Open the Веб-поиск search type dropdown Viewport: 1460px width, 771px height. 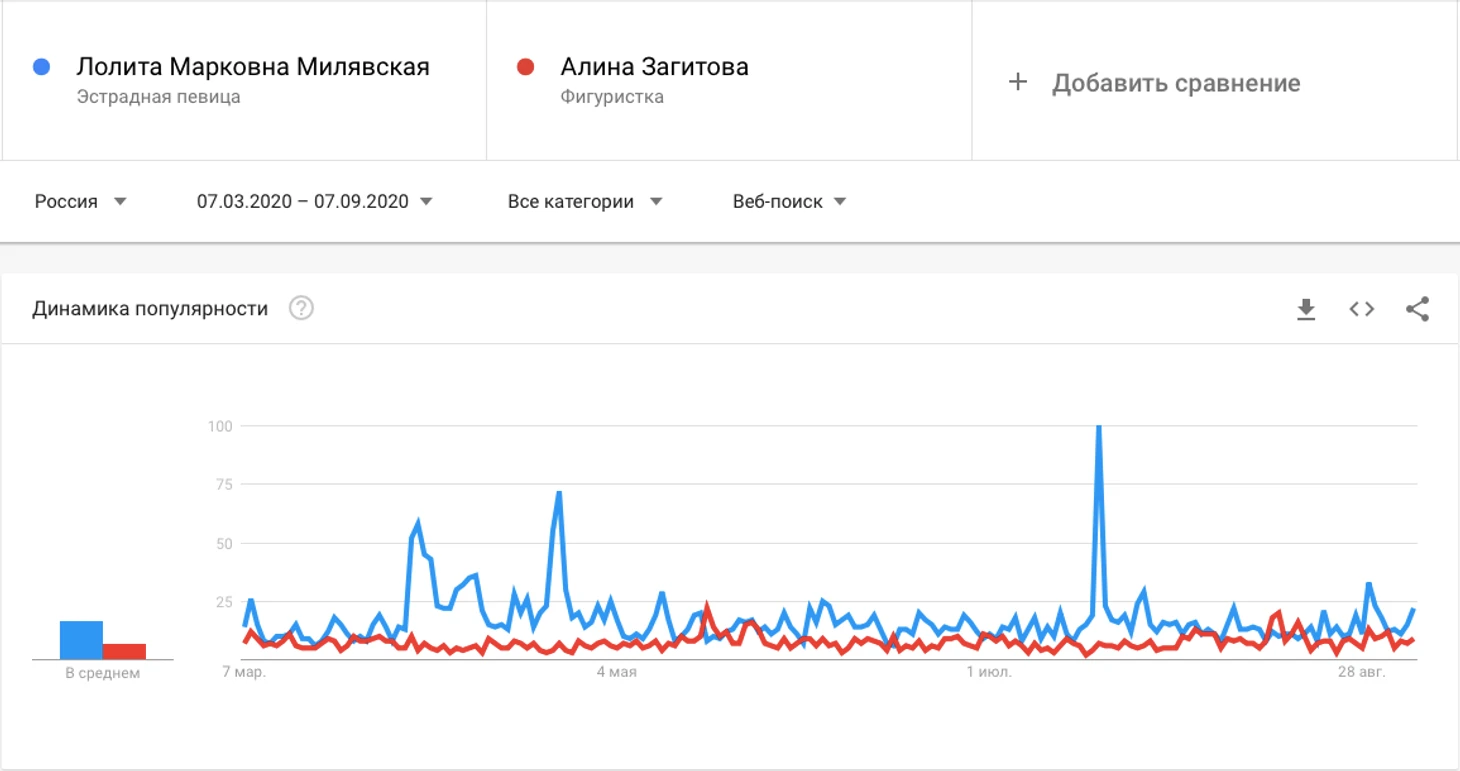click(790, 201)
